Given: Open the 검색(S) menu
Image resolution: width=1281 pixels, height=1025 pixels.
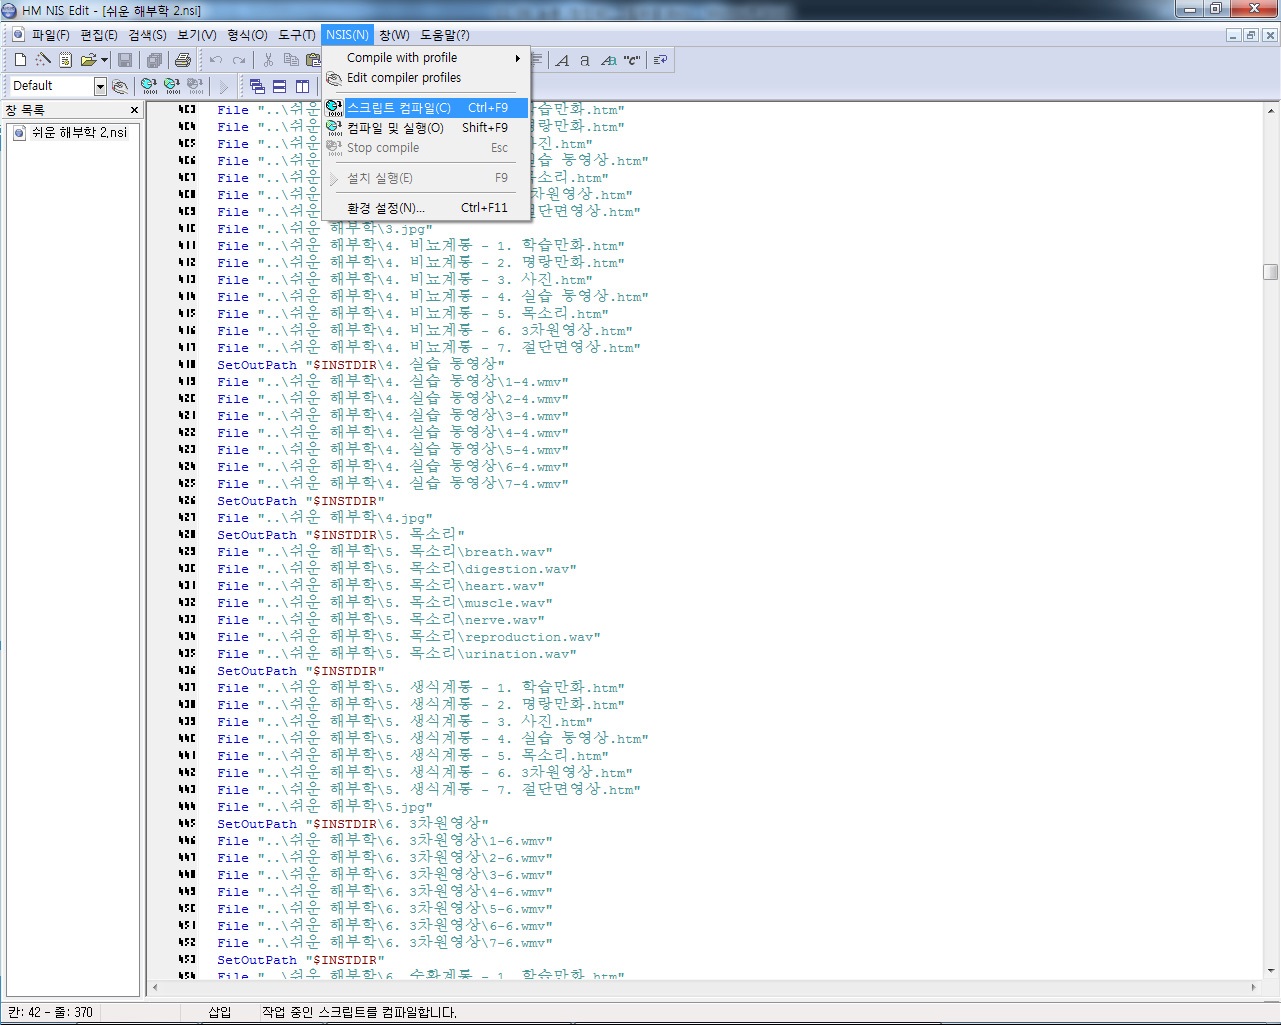Looking at the screenshot, I should (x=147, y=35).
